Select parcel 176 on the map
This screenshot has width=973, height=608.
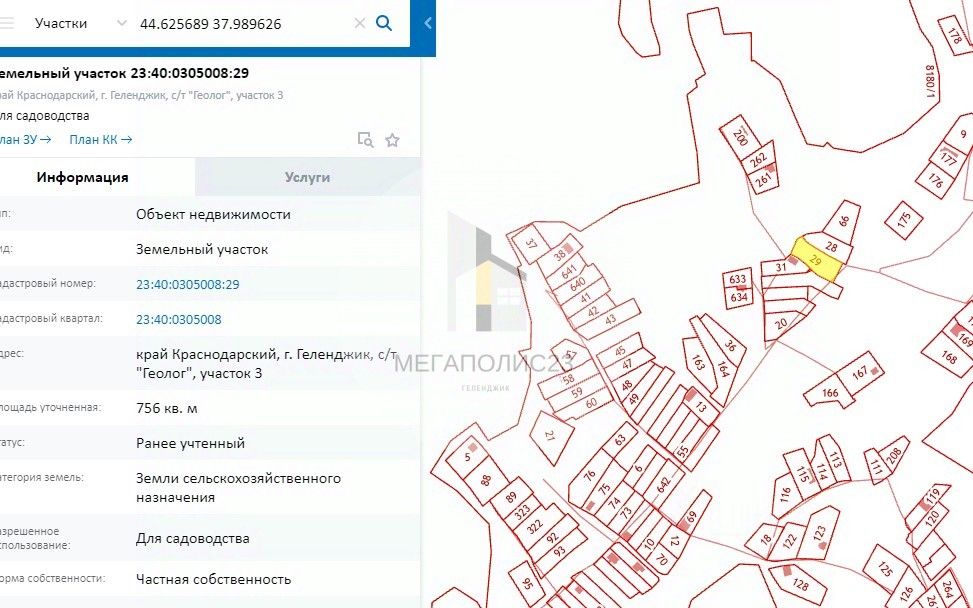click(935, 180)
